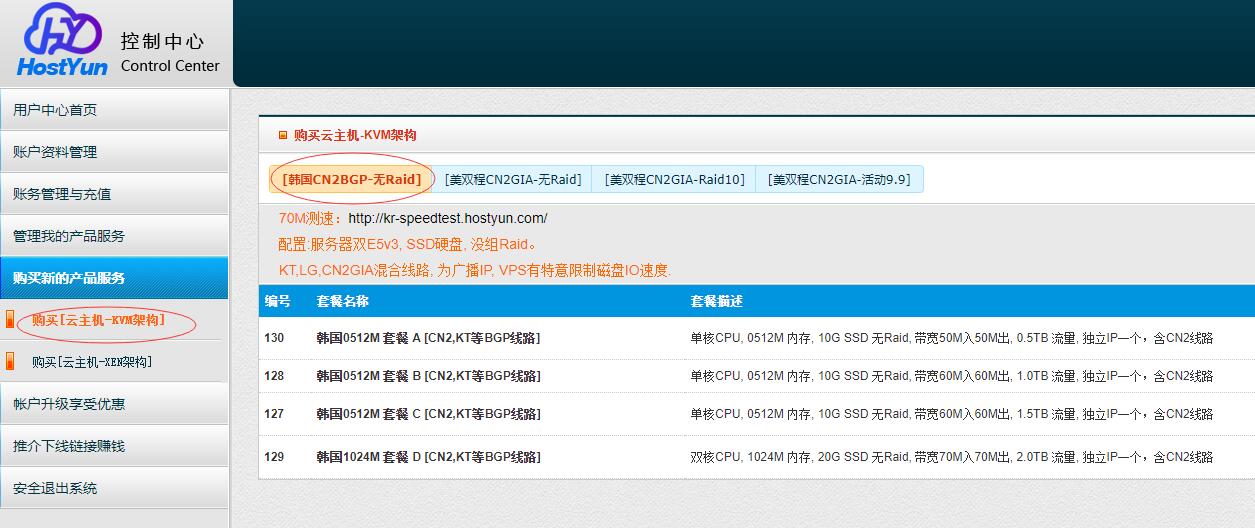1255x528 pixels.
Task: Open 账务管理与充值 menu item
Action: 114,194
